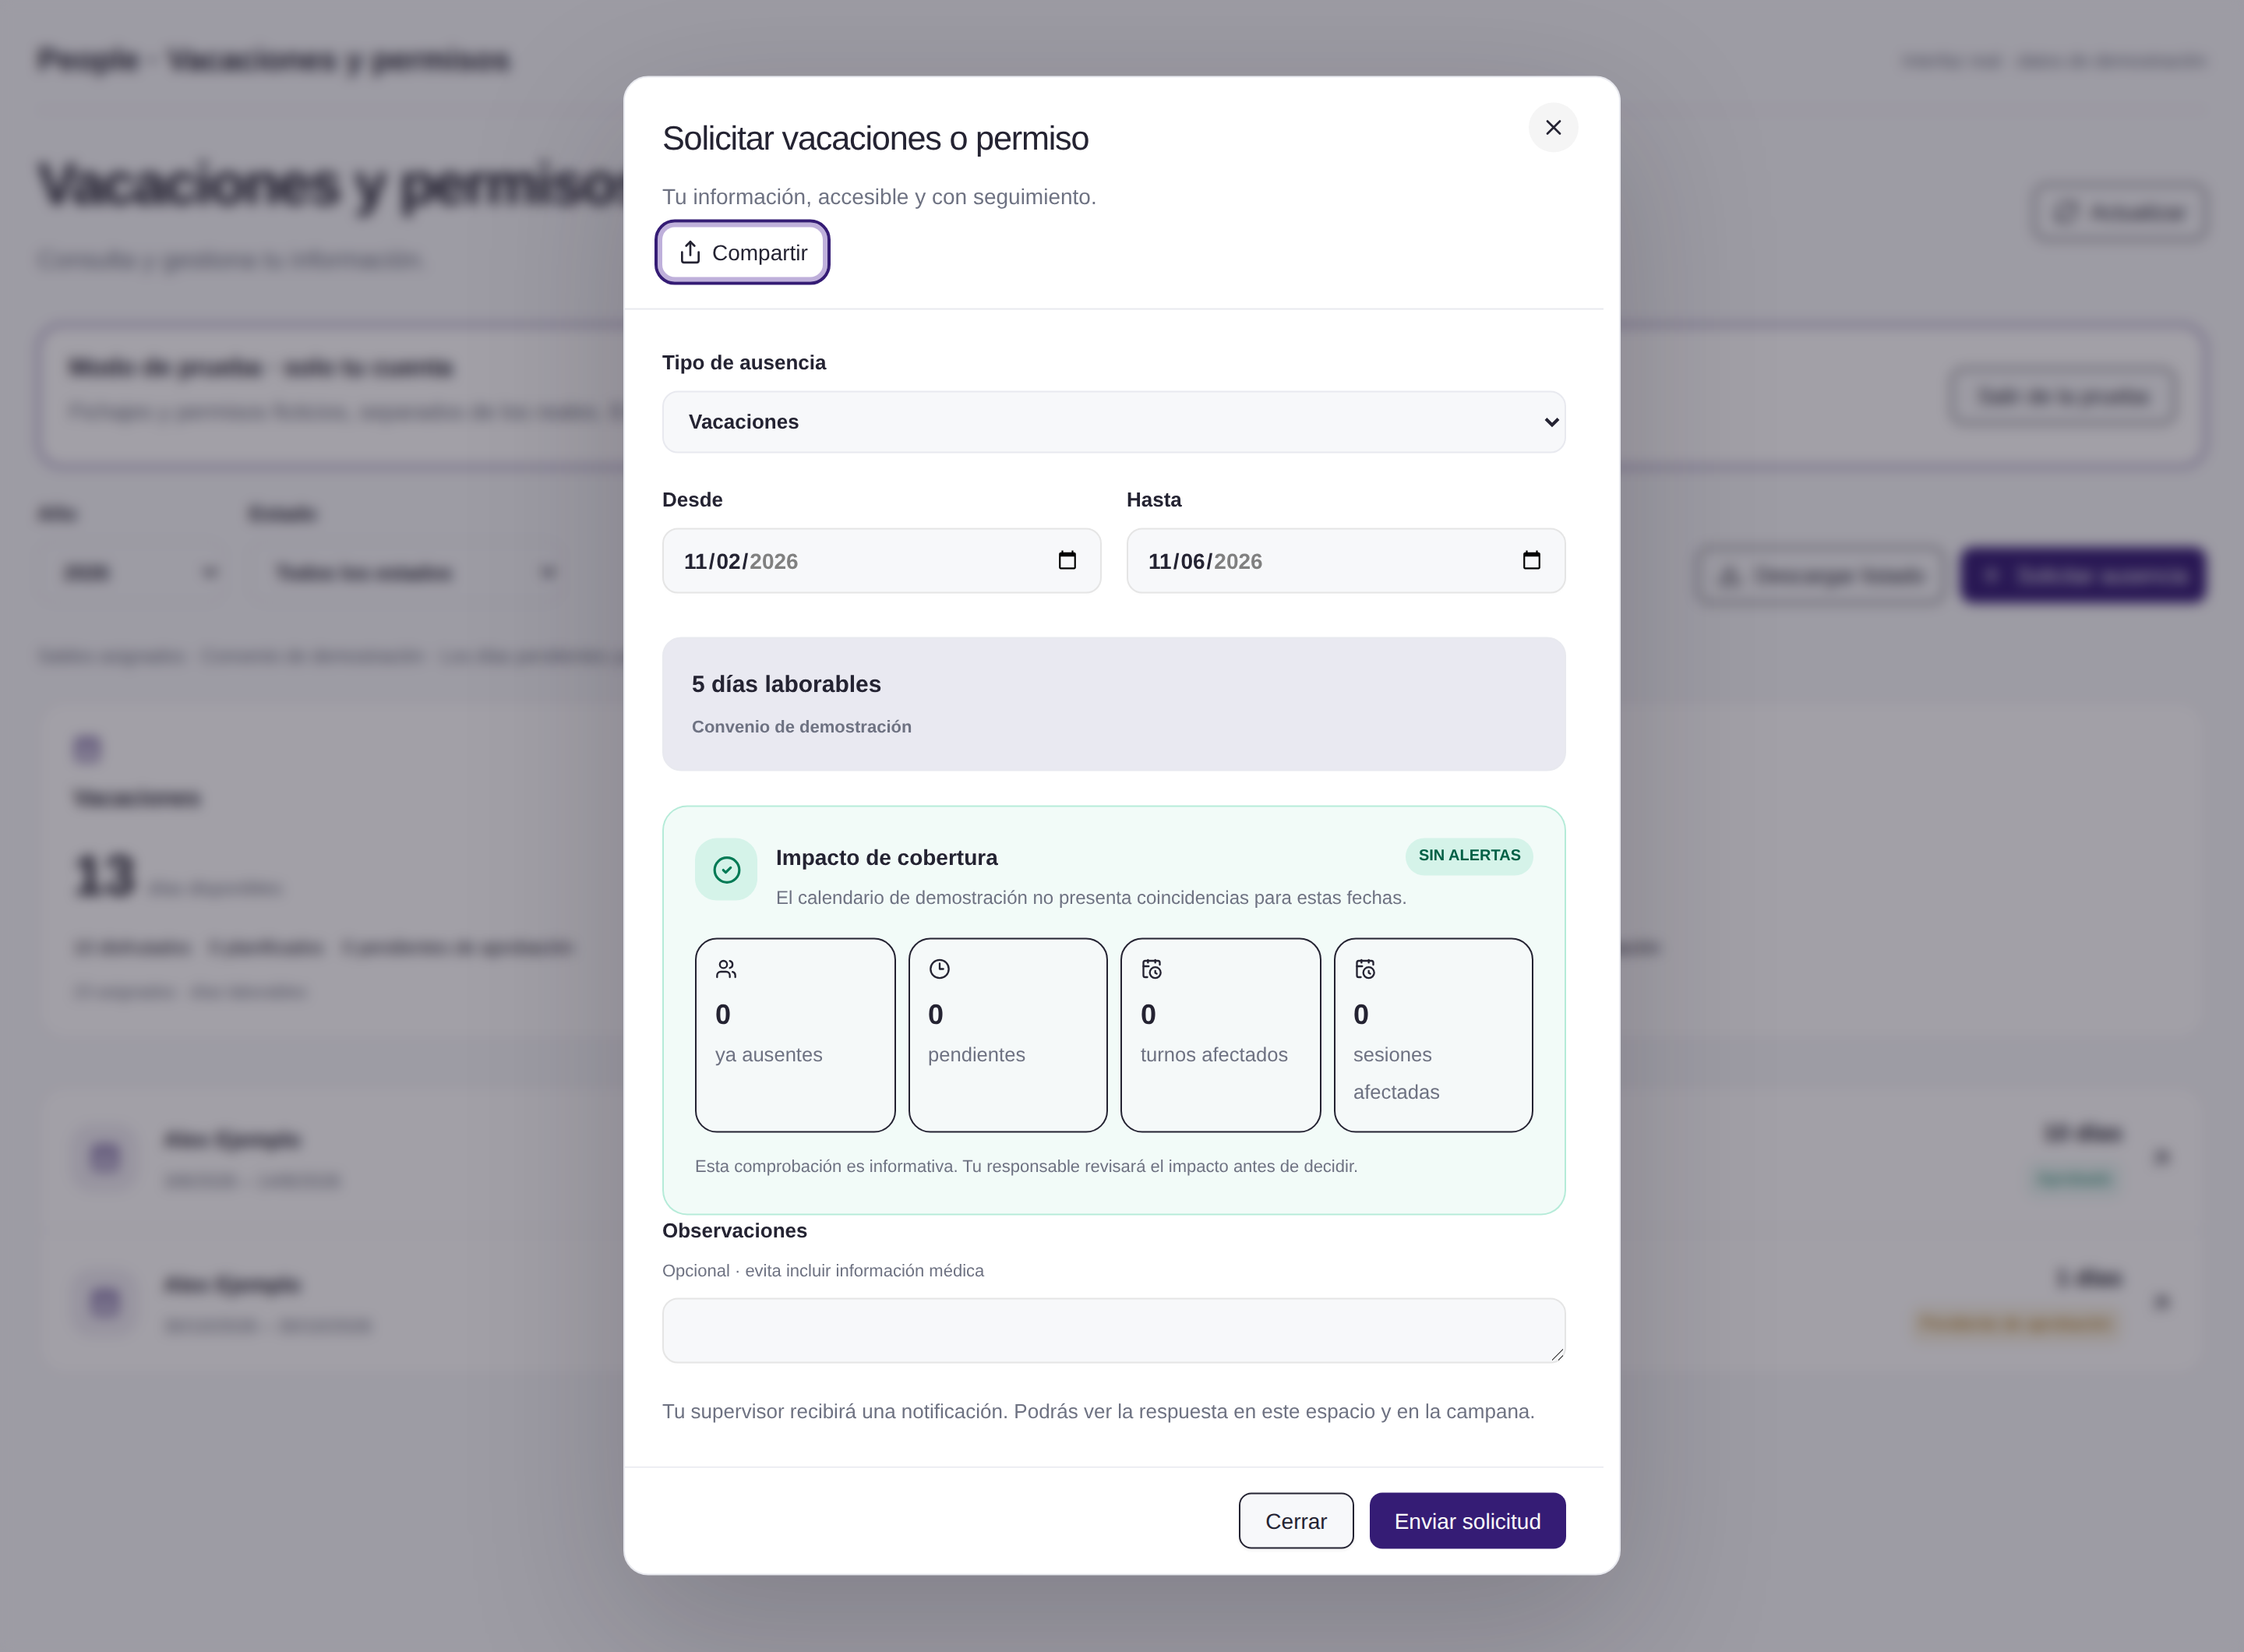
Task: Open the Desde date calendar picker icon
Action: point(1067,560)
